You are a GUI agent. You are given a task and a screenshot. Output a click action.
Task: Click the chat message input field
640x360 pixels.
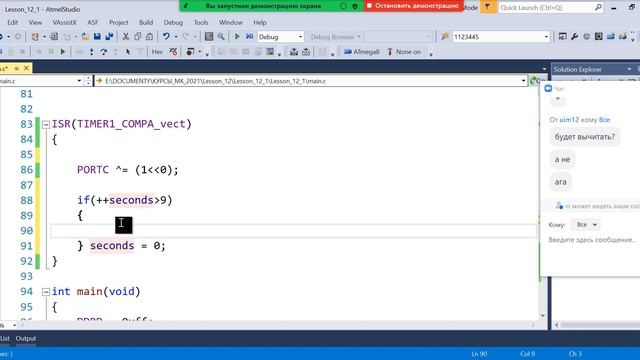pos(593,240)
